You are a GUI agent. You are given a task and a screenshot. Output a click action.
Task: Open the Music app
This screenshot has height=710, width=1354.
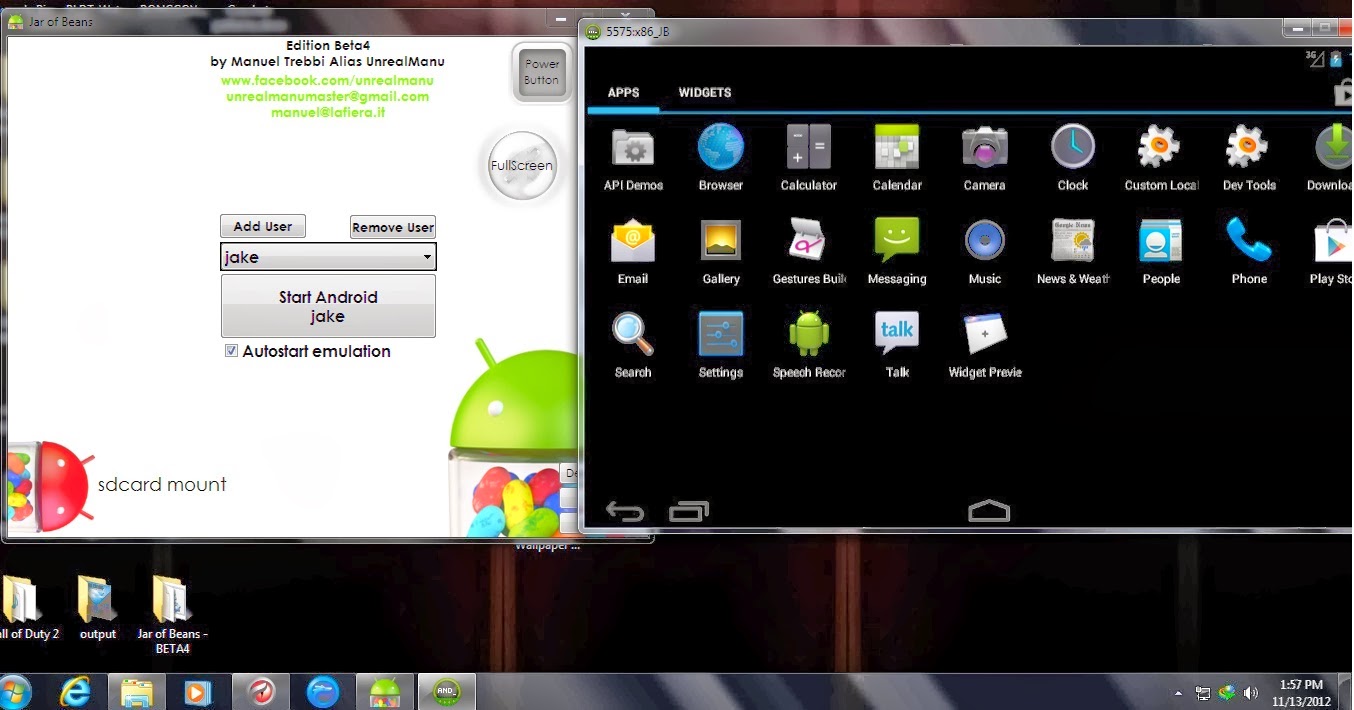[985, 251]
